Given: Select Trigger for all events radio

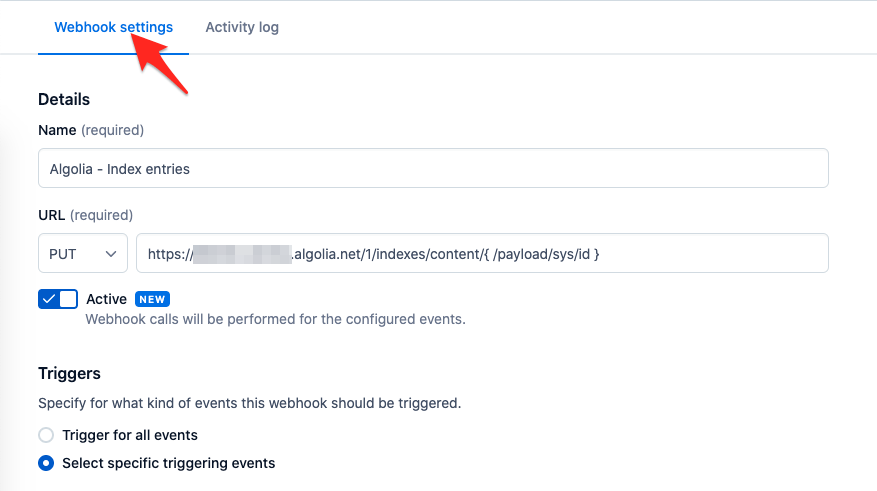Looking at the screenshot, I should click(46, 435).
